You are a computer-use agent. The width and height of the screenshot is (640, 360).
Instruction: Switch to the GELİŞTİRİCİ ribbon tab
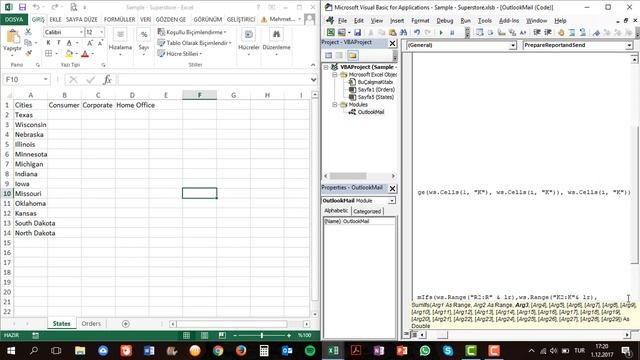point(241,19)
